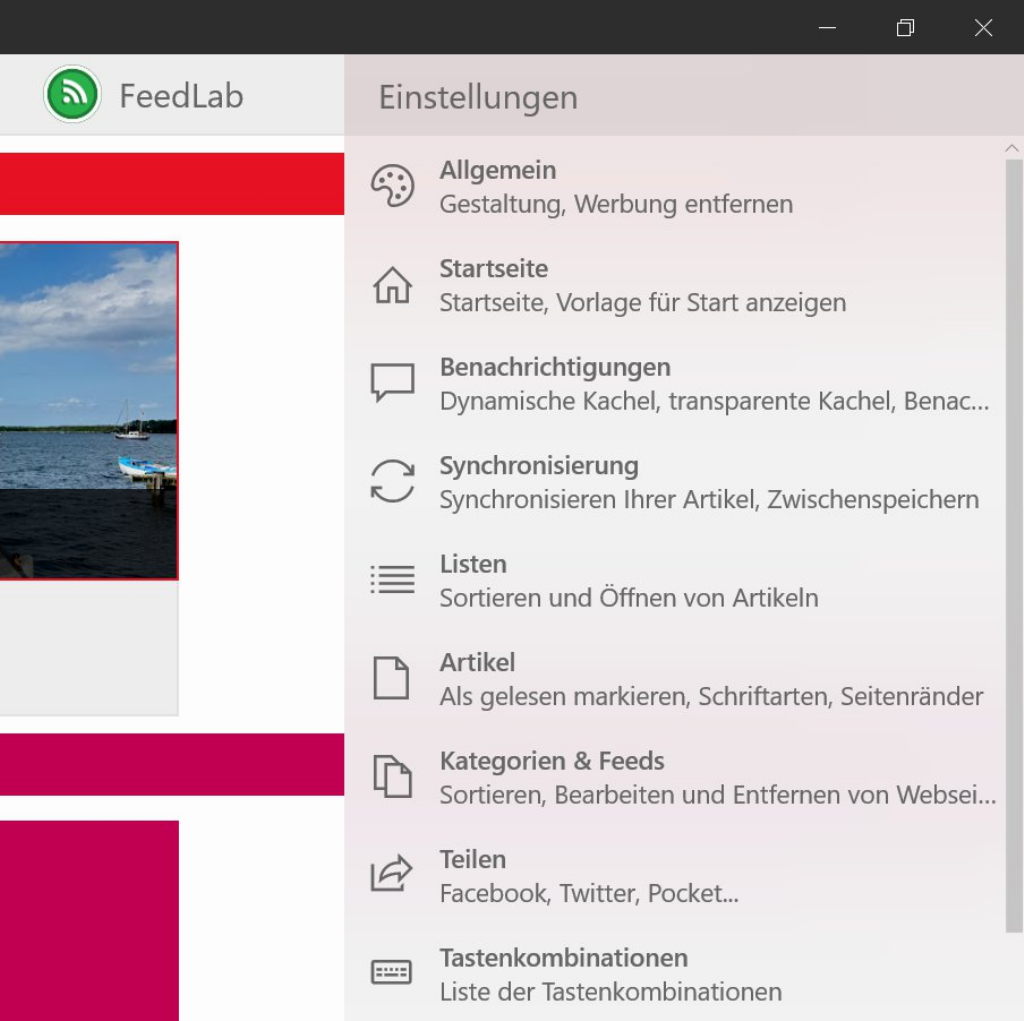Open the Artikel settings section

674,679
